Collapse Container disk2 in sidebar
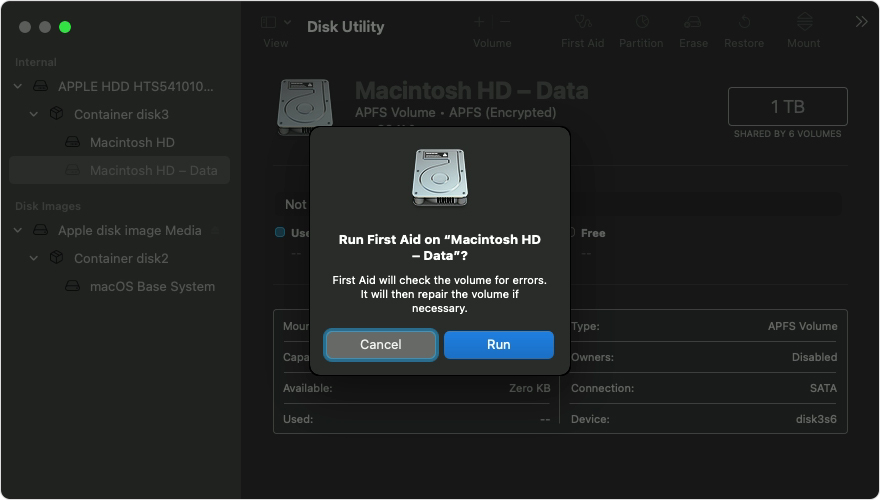The image size is (880, 500). pos(34,259)
